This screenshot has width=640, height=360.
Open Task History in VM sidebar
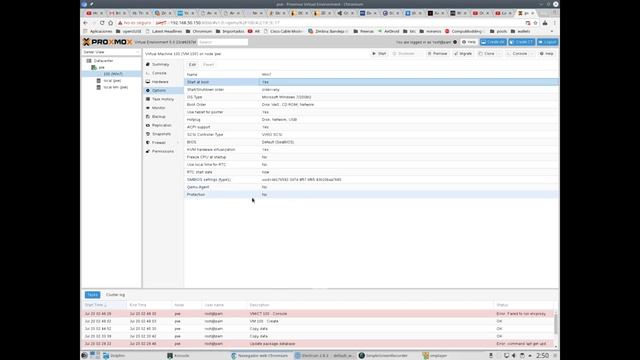(163, 99)
